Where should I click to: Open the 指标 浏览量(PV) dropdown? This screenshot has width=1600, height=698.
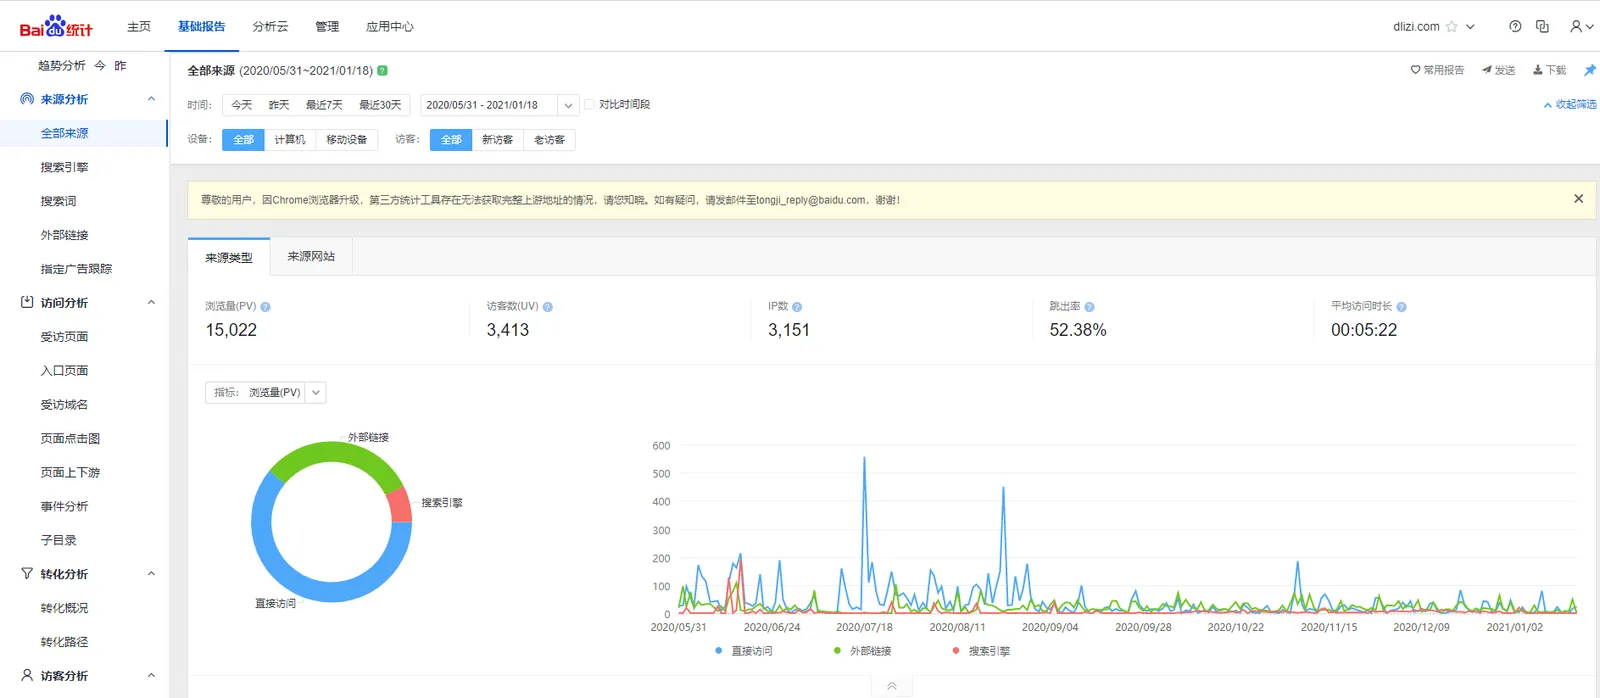click(x=266, y=393)
